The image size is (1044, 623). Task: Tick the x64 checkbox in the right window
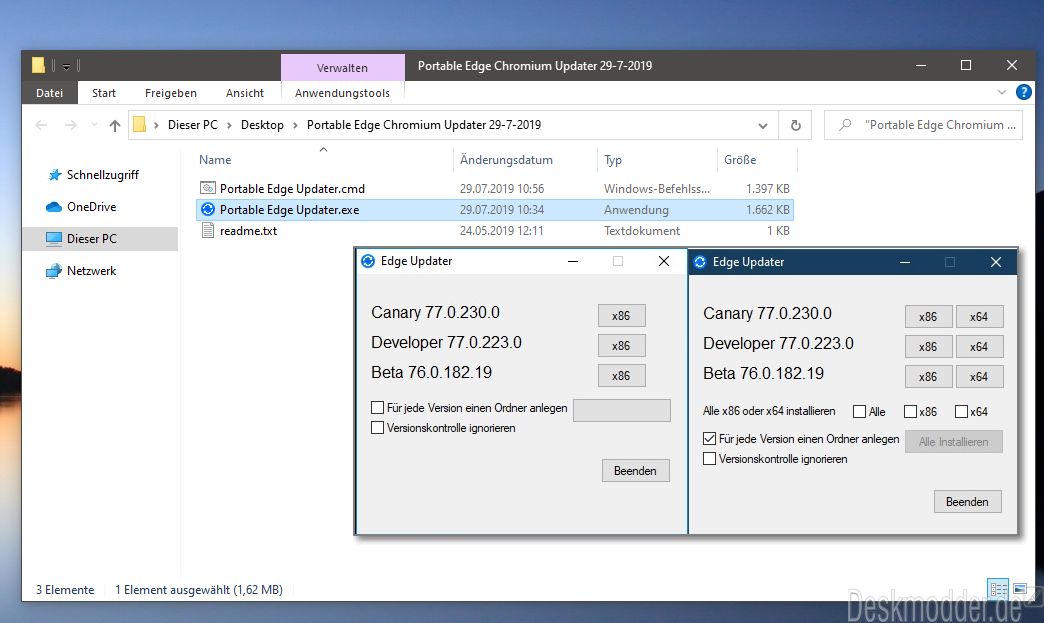click(x=961, y=411)
